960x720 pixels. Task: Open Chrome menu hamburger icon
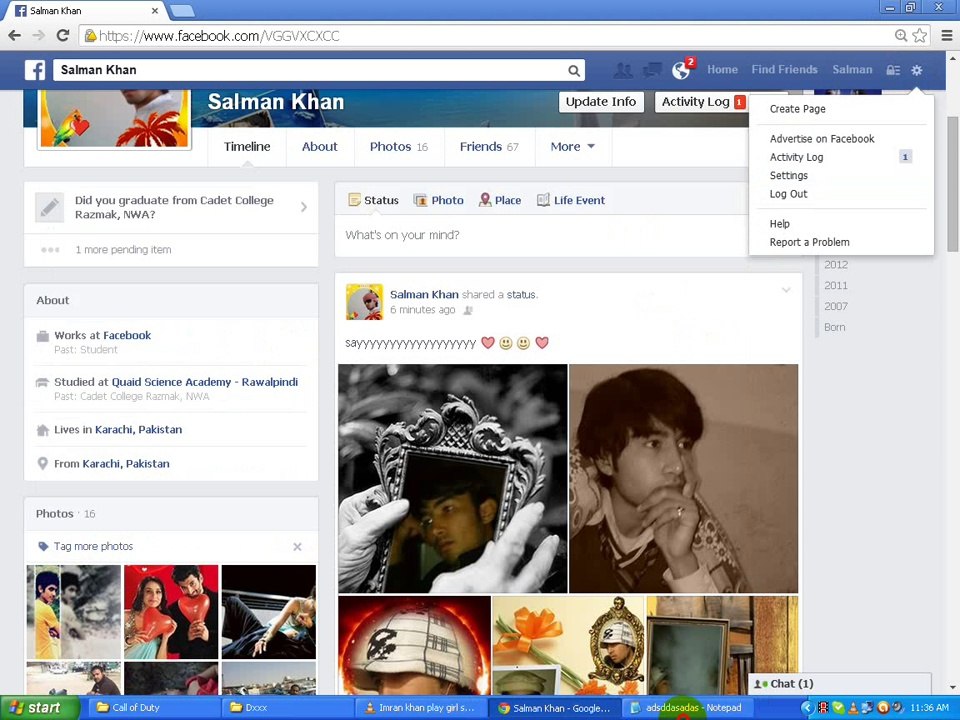click(947, 36)
